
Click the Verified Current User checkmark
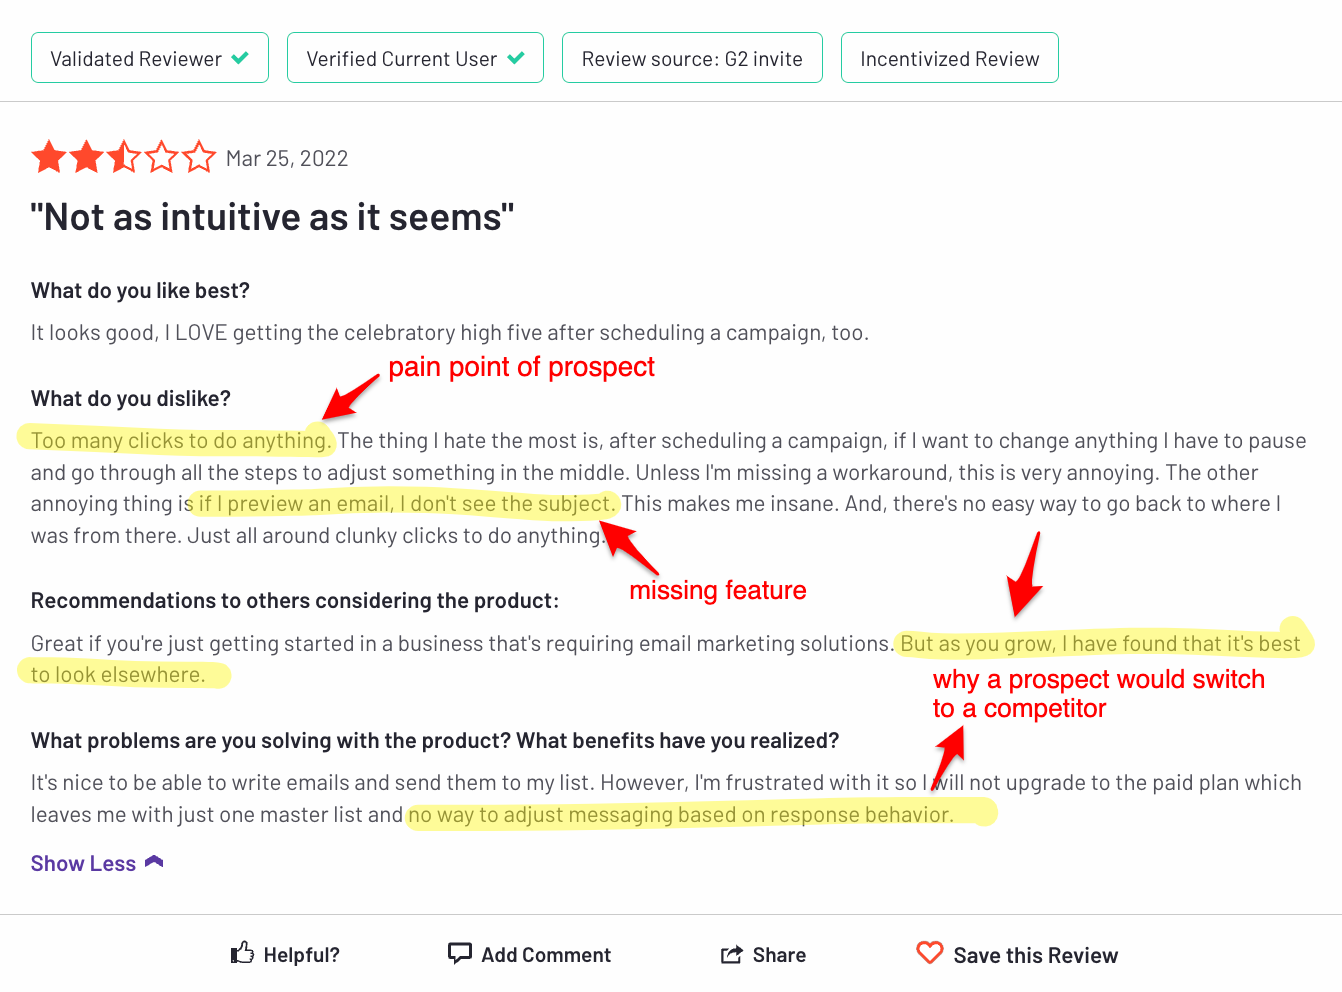pyautogui.click(x=516, y=58)
